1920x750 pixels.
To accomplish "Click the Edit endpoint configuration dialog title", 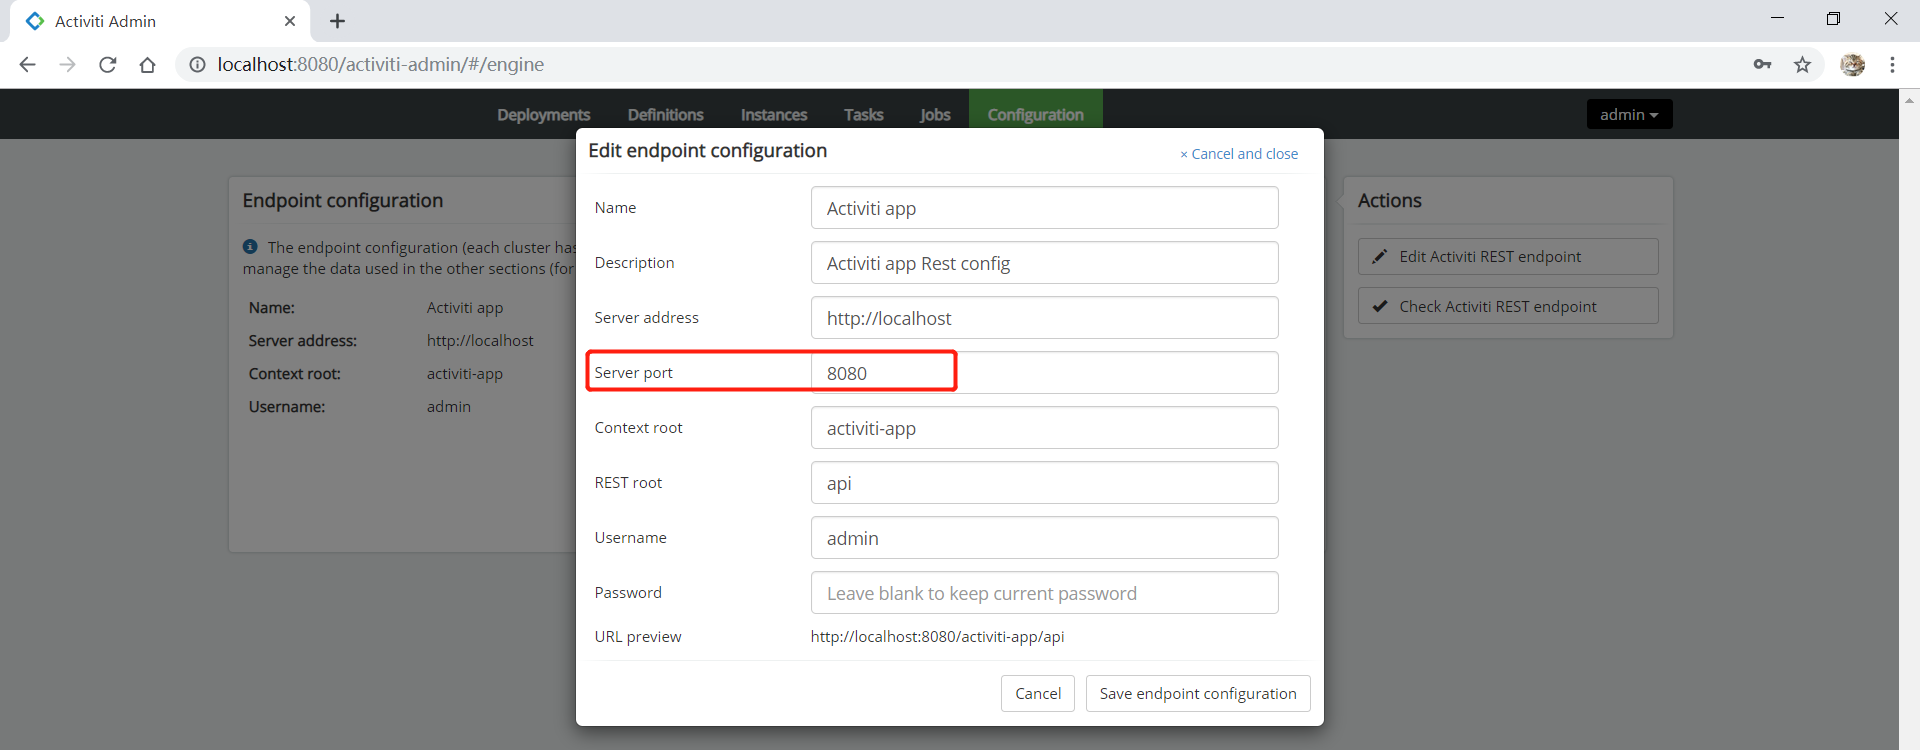I will coord(707,150).
